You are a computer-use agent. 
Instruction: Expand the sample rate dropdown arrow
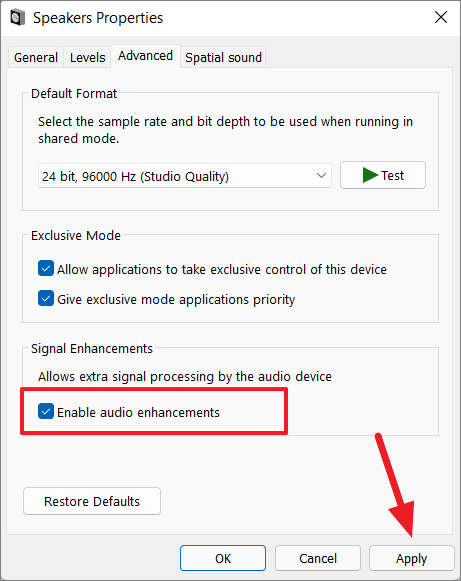(x=321, y=175)
